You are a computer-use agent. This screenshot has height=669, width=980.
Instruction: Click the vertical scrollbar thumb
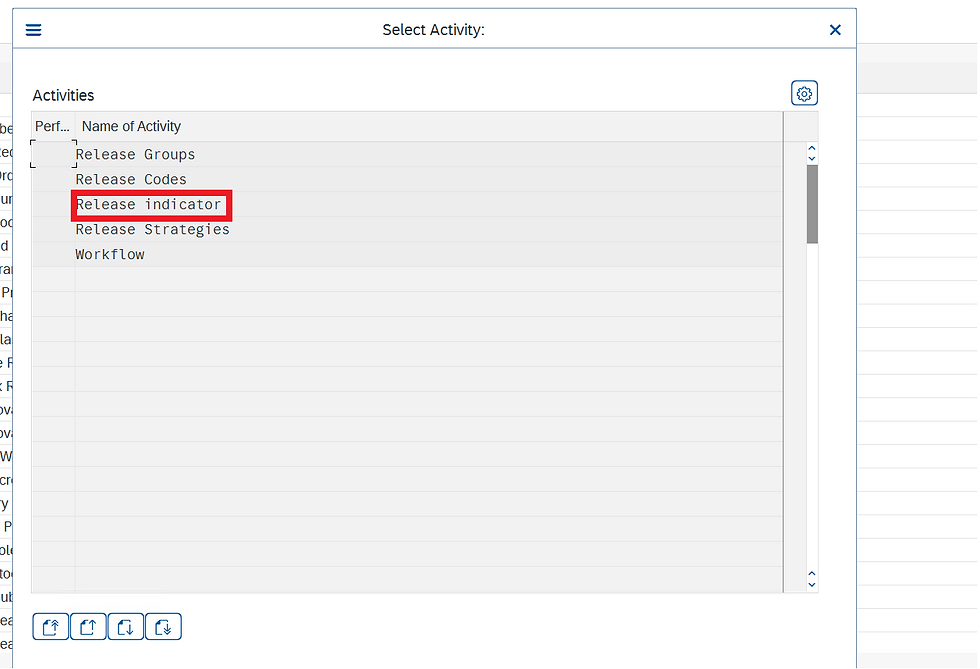812,204
